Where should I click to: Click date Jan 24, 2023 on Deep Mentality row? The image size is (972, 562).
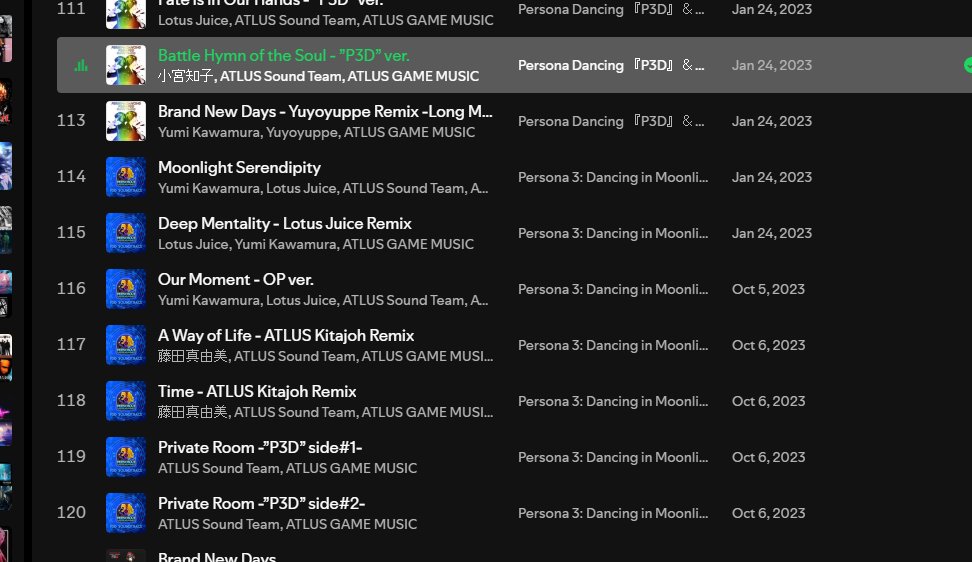click(772, 233)
